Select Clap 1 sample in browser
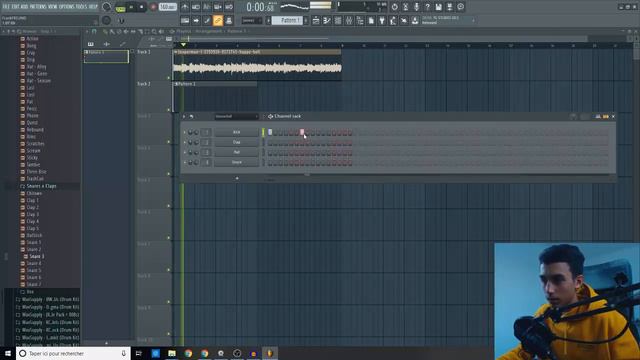This screenshot has height=360, width=640. 32,200
